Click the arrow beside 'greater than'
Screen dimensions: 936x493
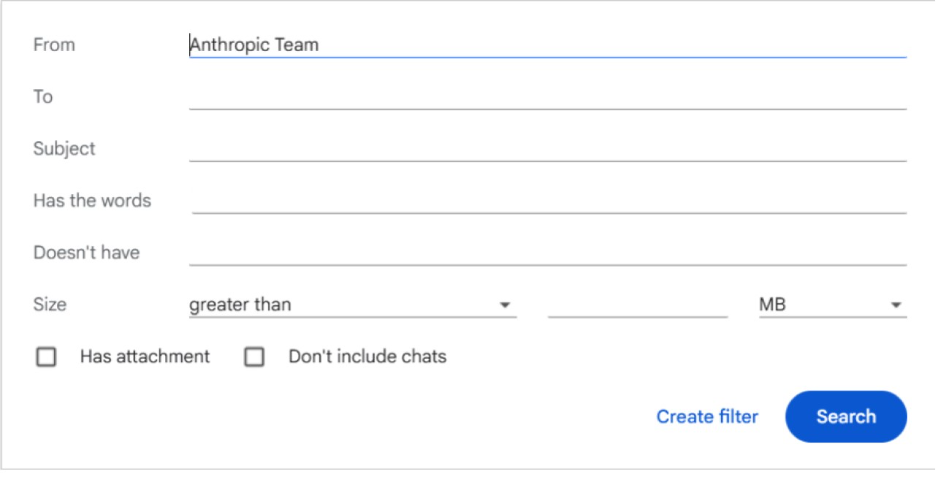tap(505, 305)
